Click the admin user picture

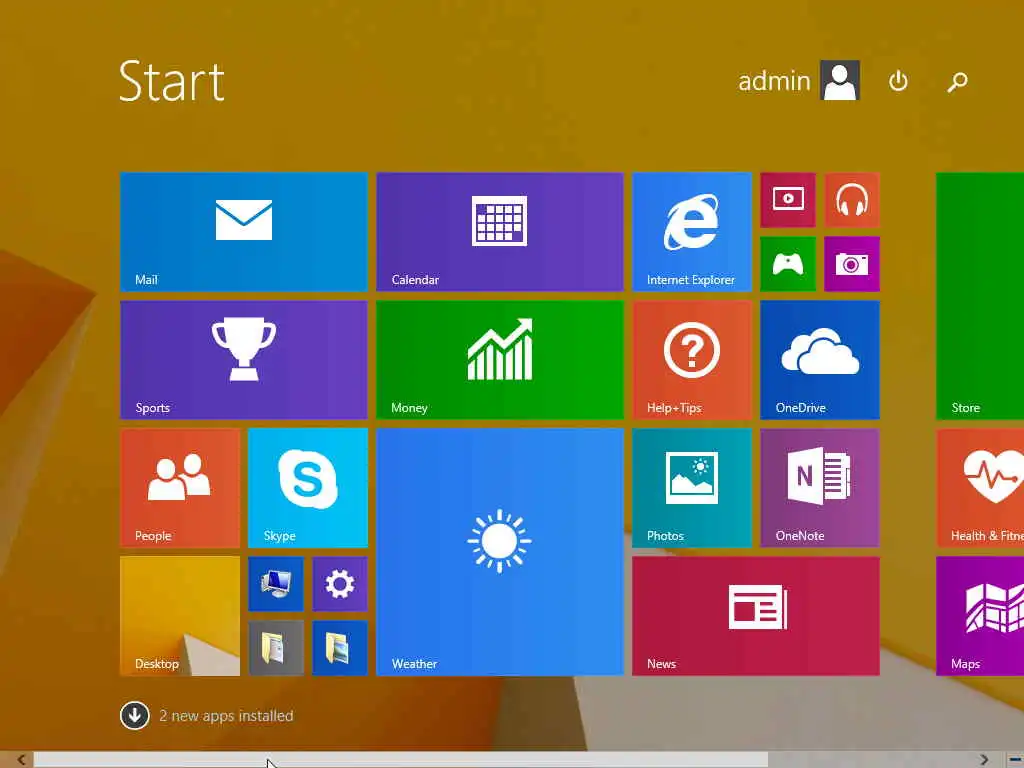pyautogui.click(x=840, y=80)
